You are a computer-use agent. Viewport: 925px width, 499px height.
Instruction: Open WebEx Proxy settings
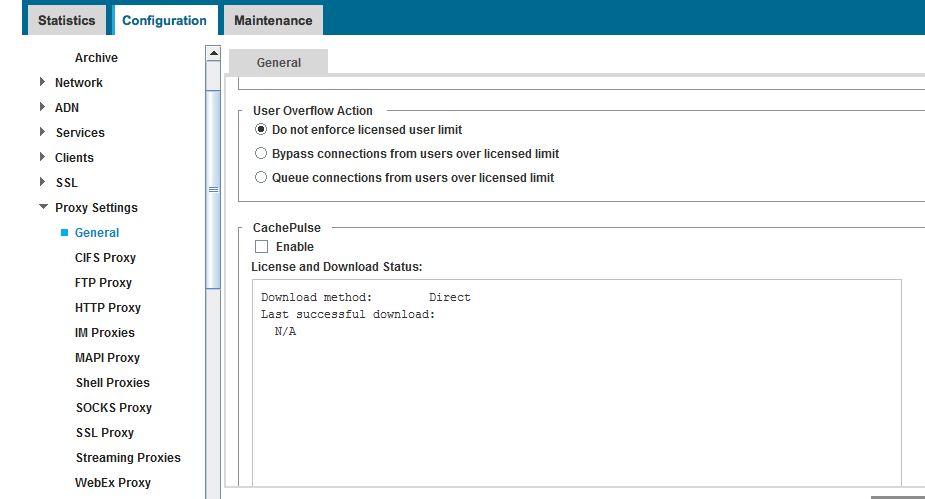click(113, 482)
